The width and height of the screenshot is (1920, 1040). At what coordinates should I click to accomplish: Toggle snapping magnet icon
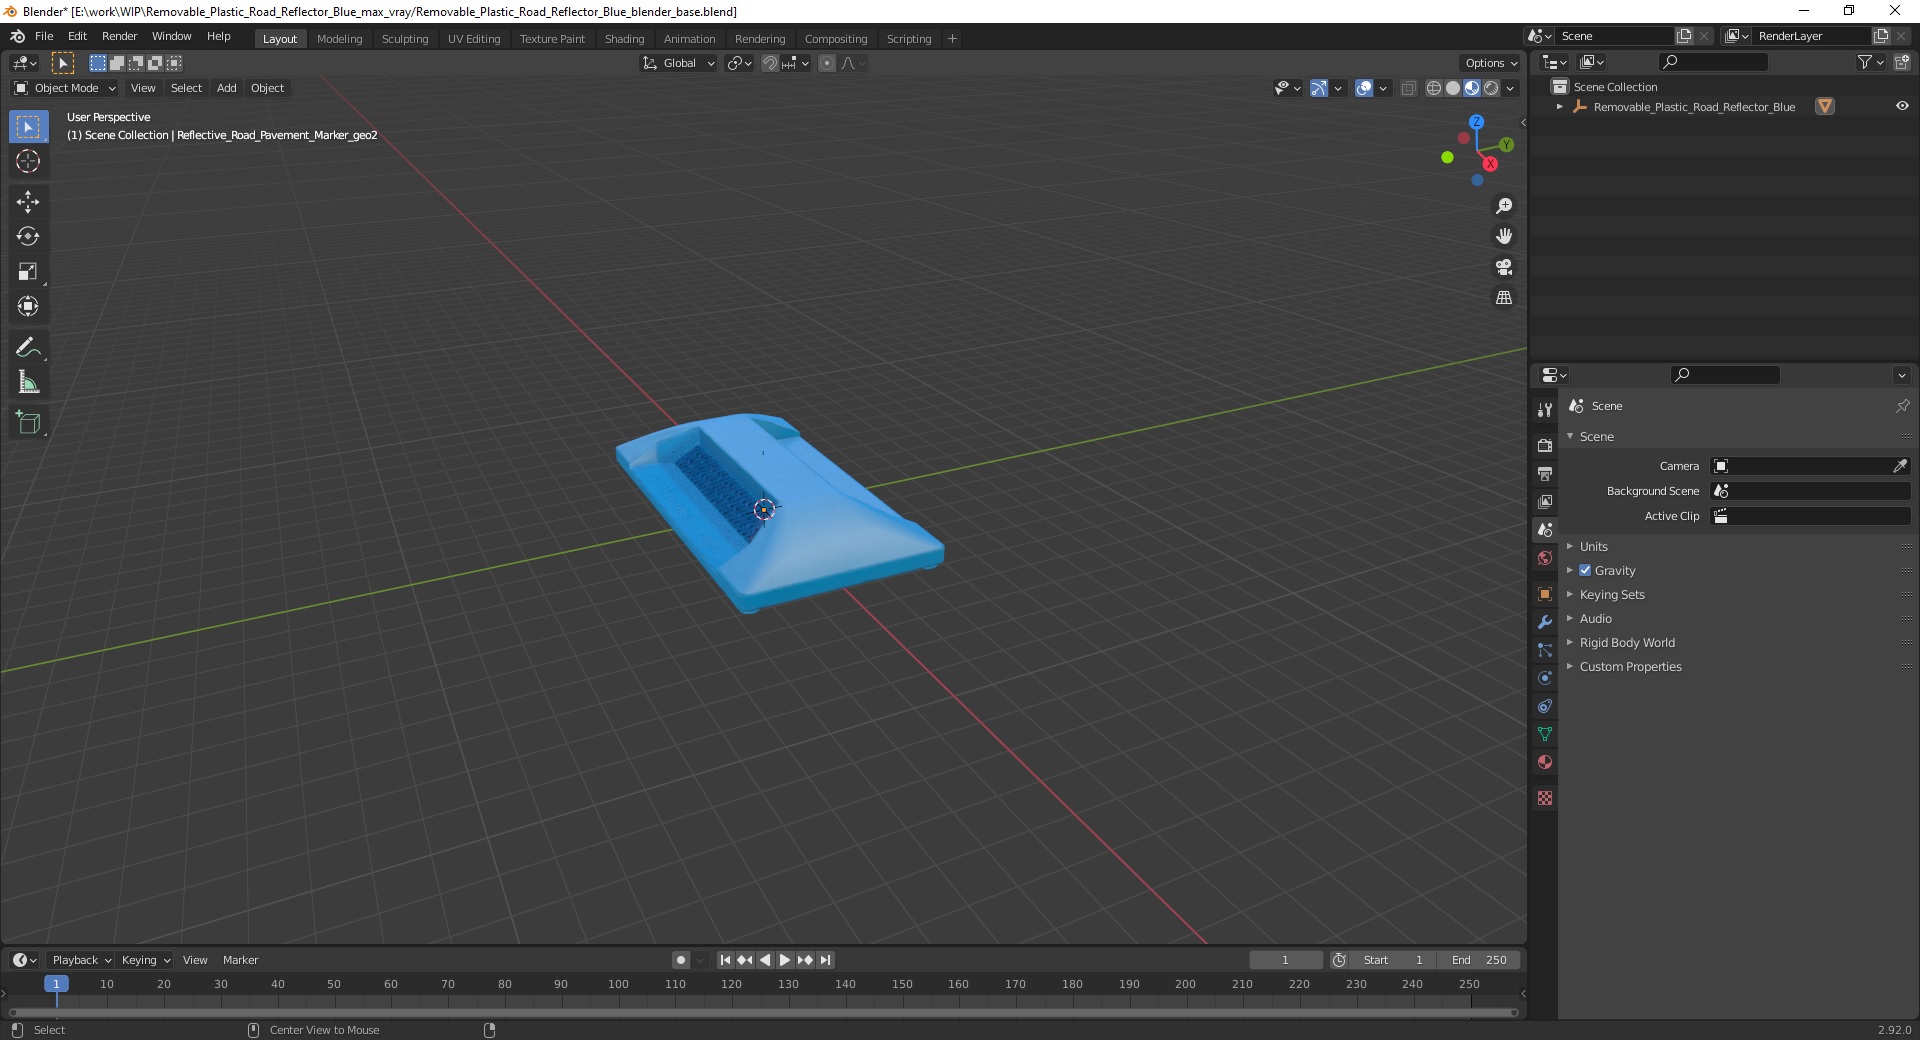coord(769,63)
